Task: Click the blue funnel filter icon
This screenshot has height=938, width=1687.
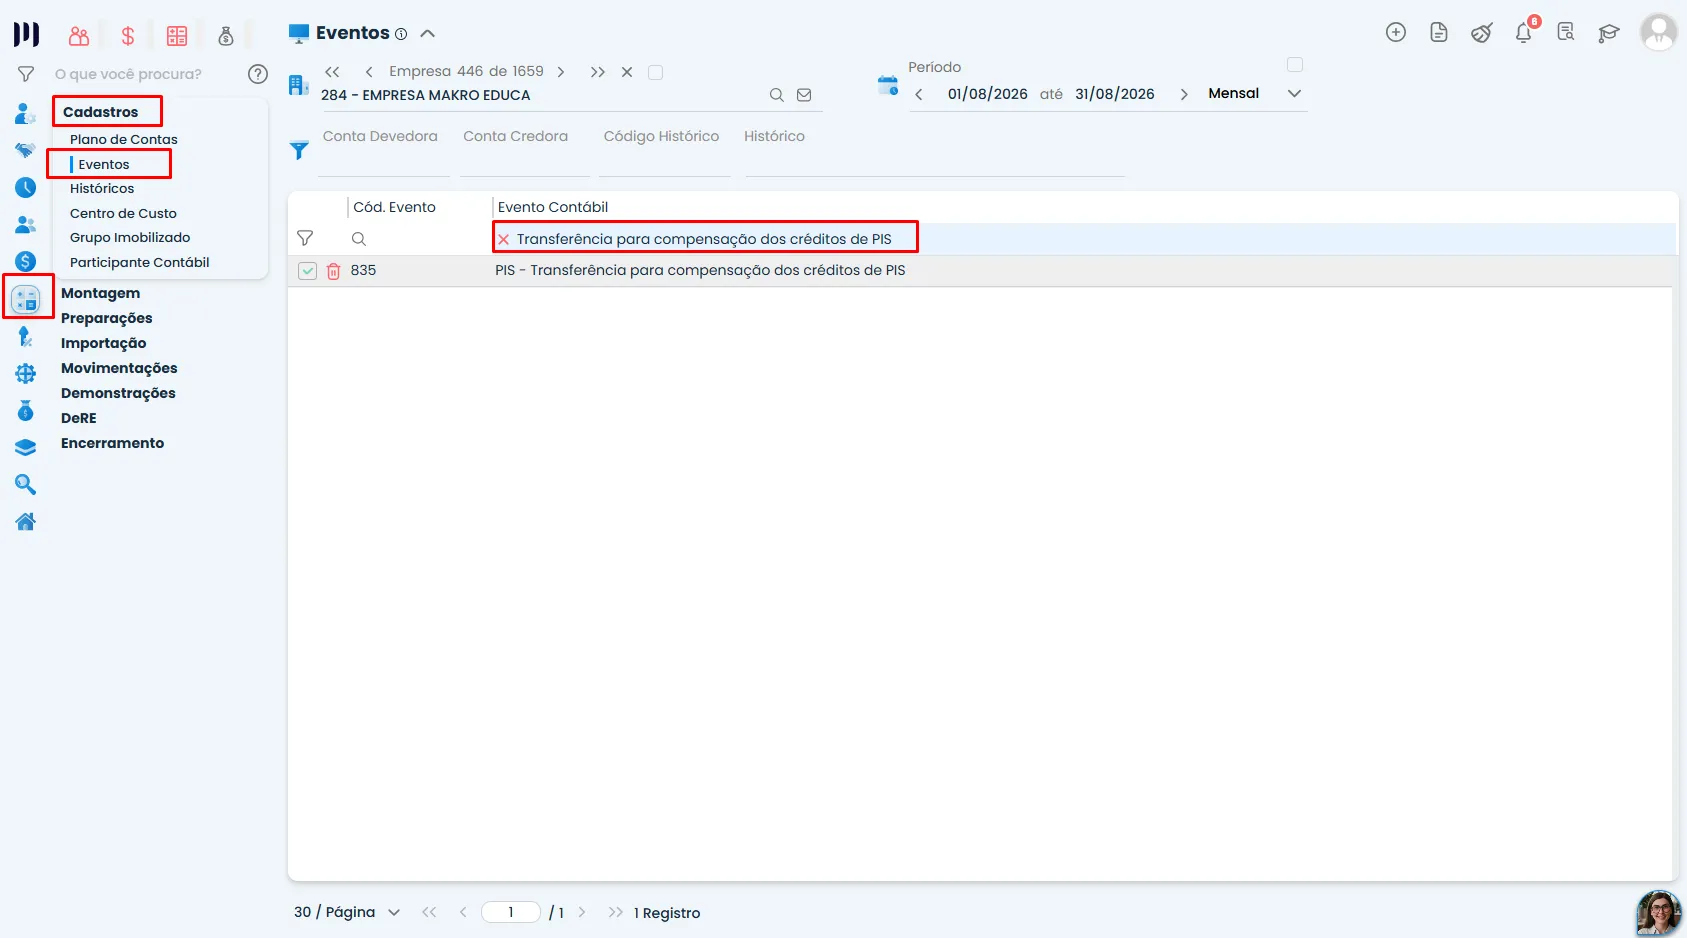Action: point(299,150)
